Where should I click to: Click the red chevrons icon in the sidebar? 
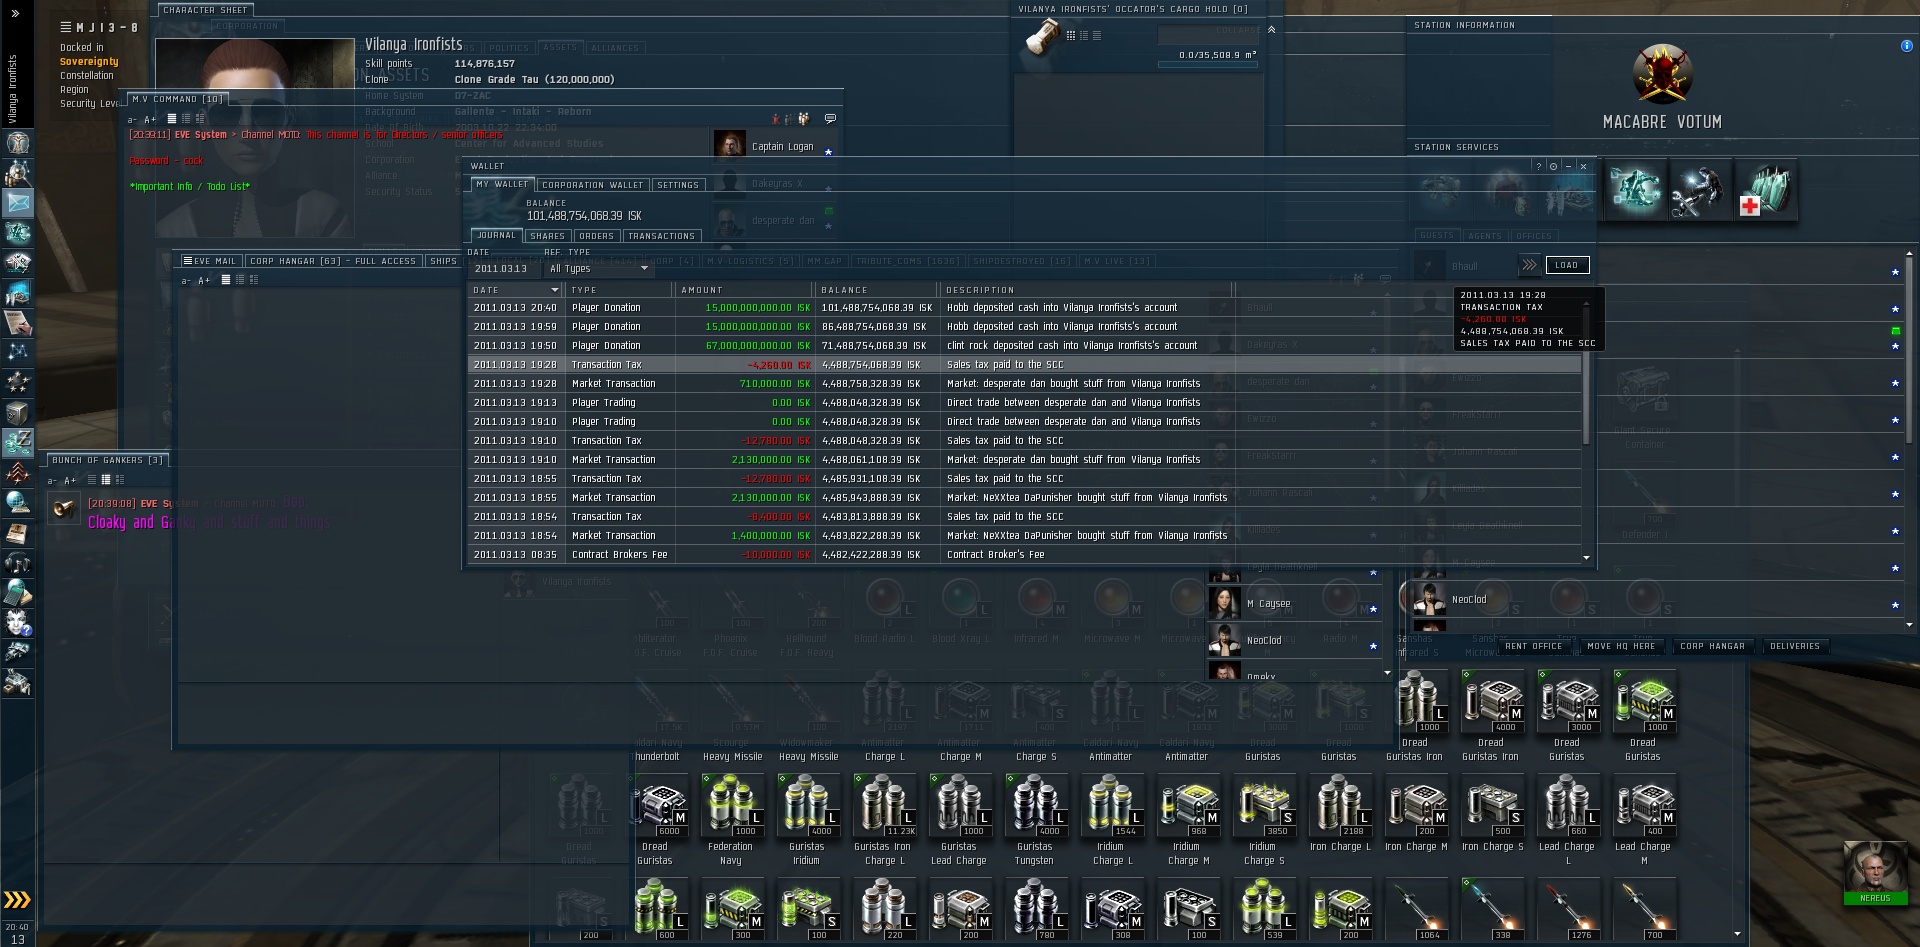(17, 473)
